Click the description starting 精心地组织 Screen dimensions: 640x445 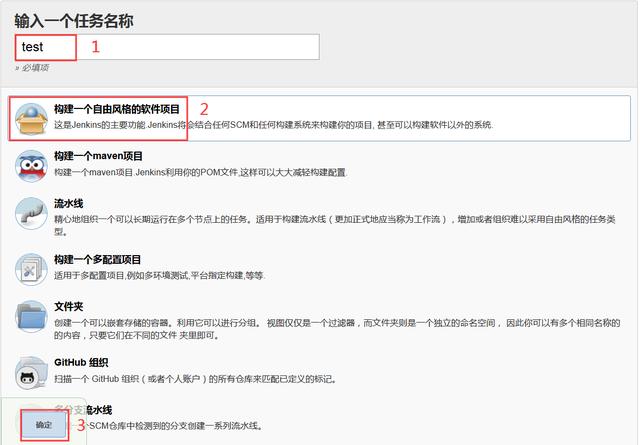(x=335, y=225)
